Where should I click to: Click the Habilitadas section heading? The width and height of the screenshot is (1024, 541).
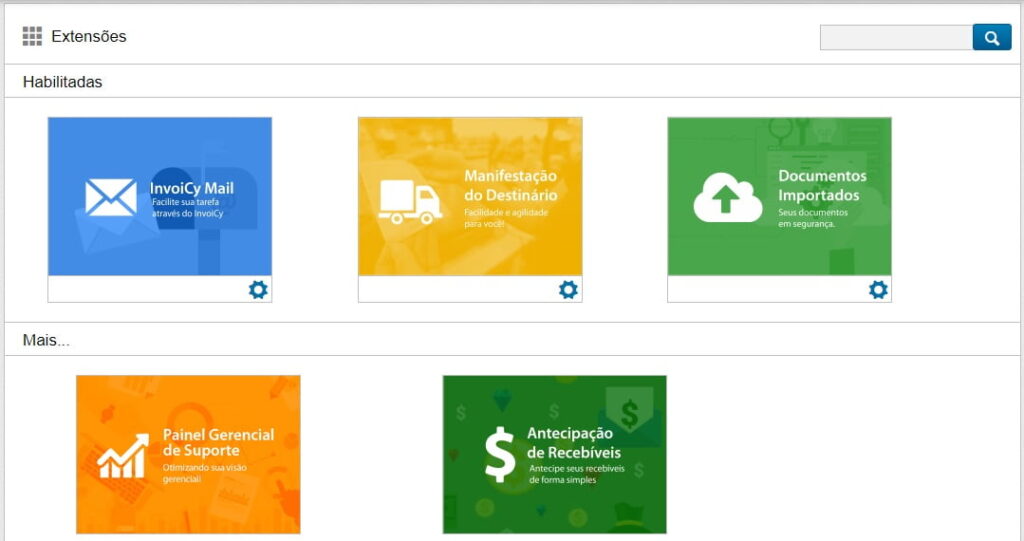coord(63,82)
